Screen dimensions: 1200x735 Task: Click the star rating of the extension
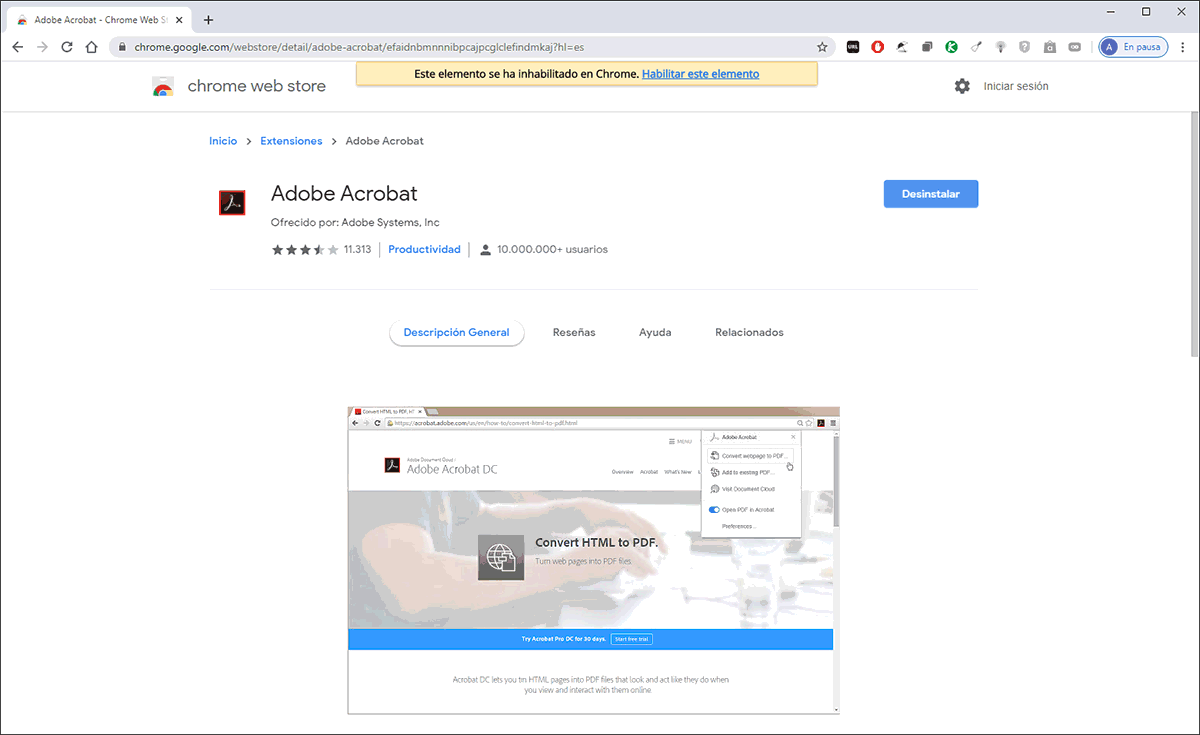point(305,250)
